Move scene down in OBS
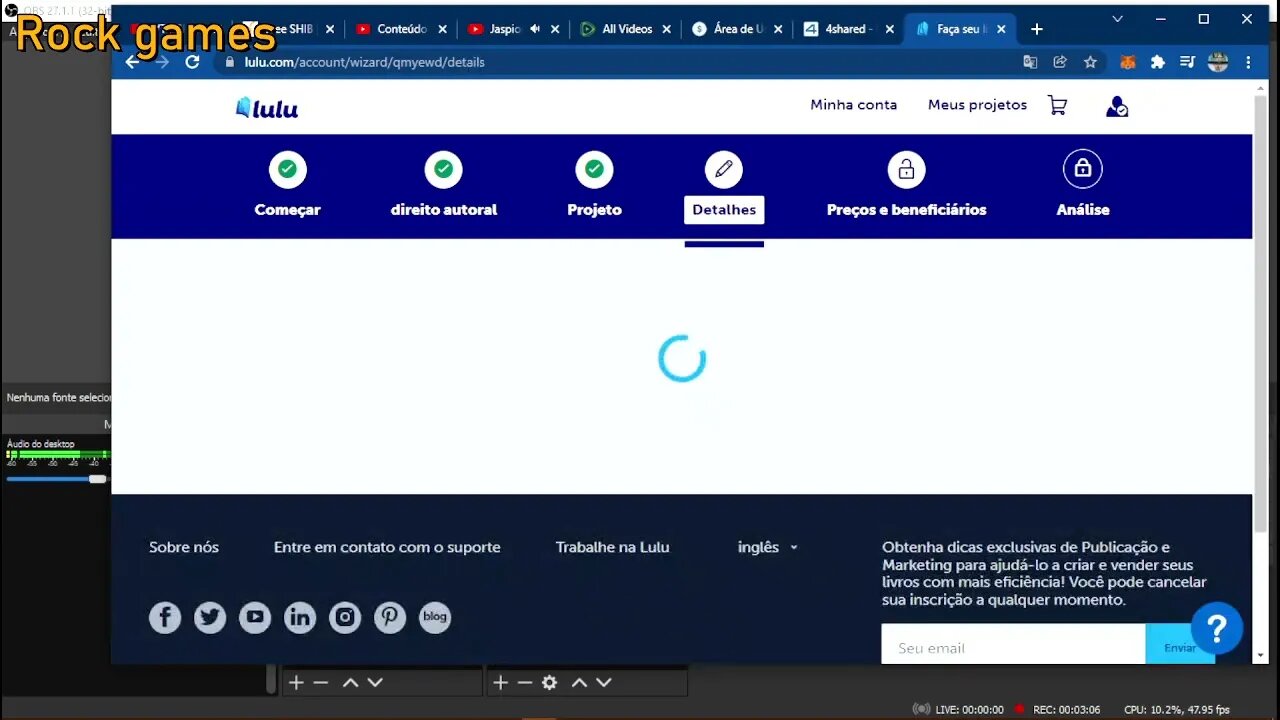 point(375,682)
